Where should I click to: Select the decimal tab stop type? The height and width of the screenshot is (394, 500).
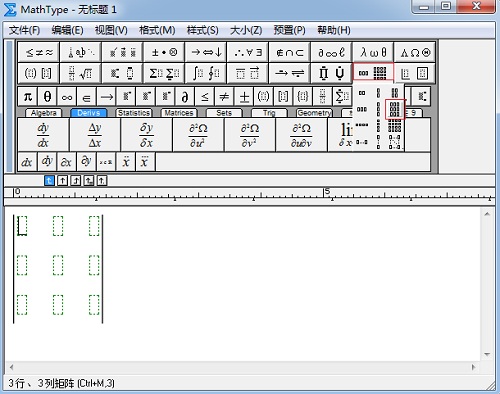click(102, 181)
